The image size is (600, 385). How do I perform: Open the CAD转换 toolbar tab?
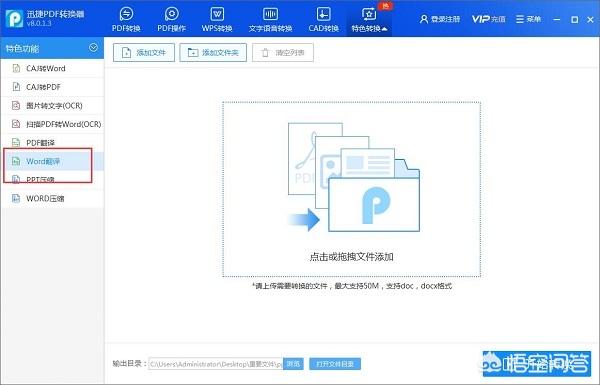pyautogui.click(x=323, y=19)
